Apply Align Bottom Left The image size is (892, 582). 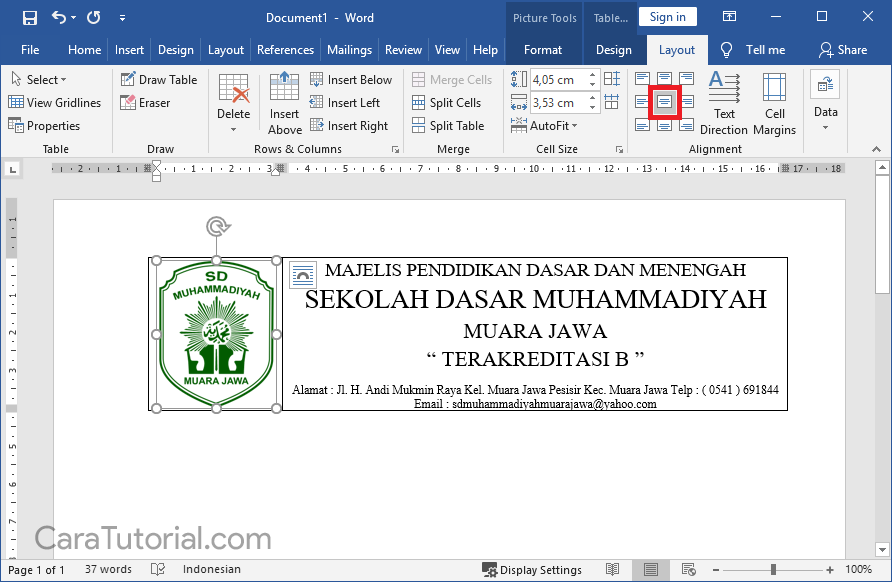click(642, 125)
